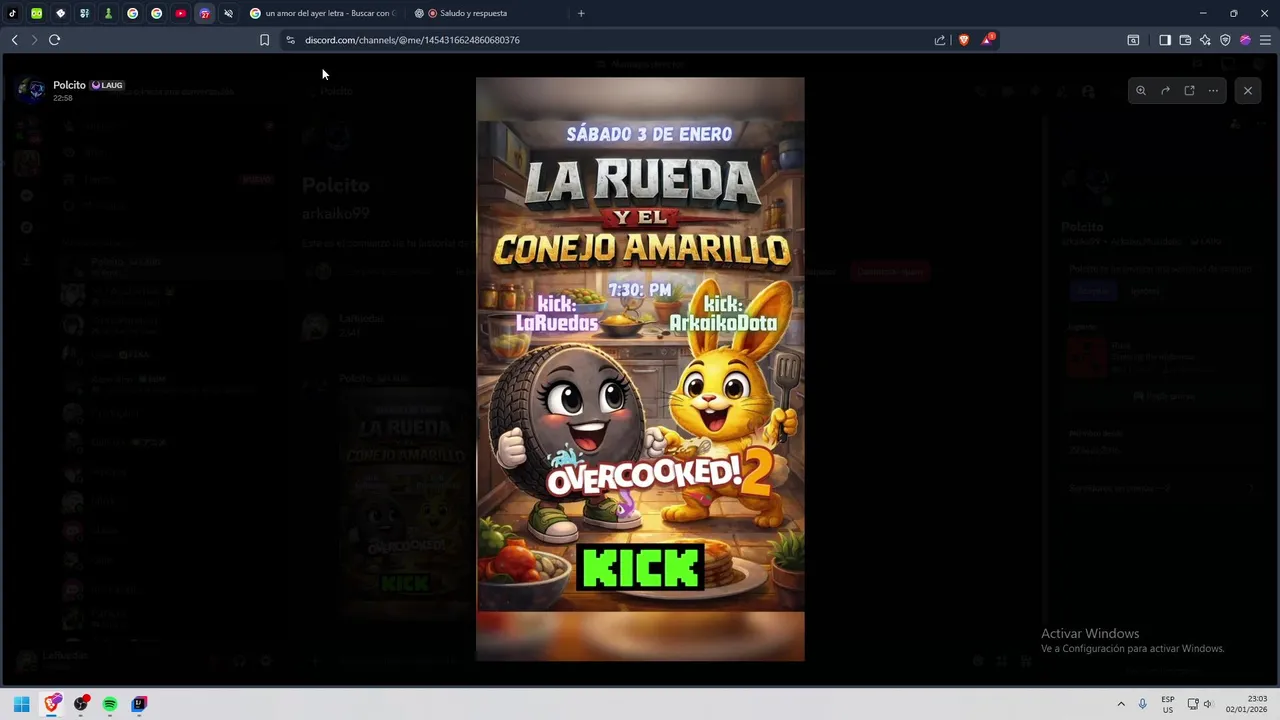Image resolution: width=1280 pixels, height=720 pixels.
Task: Go back in browser history
Action: [x=14, y=40]
